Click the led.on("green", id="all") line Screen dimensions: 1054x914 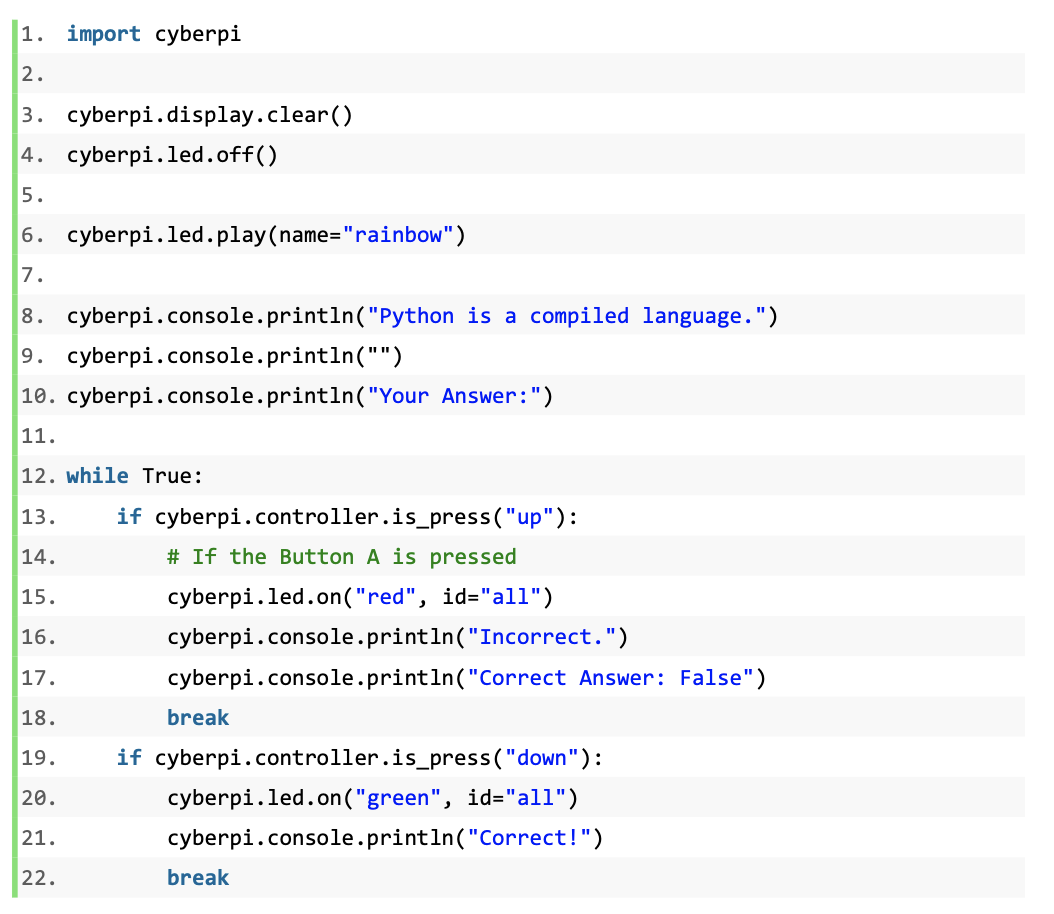click(x=372, y=798)
